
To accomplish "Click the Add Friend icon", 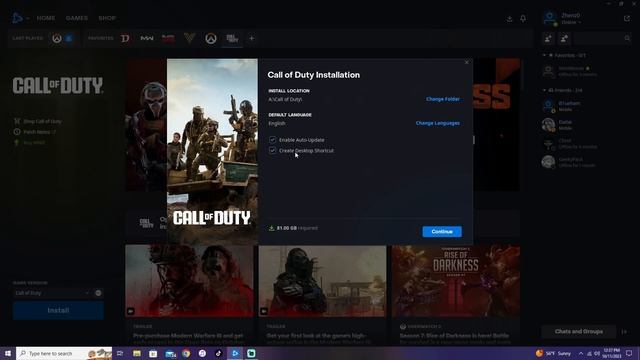I will 548,38.
